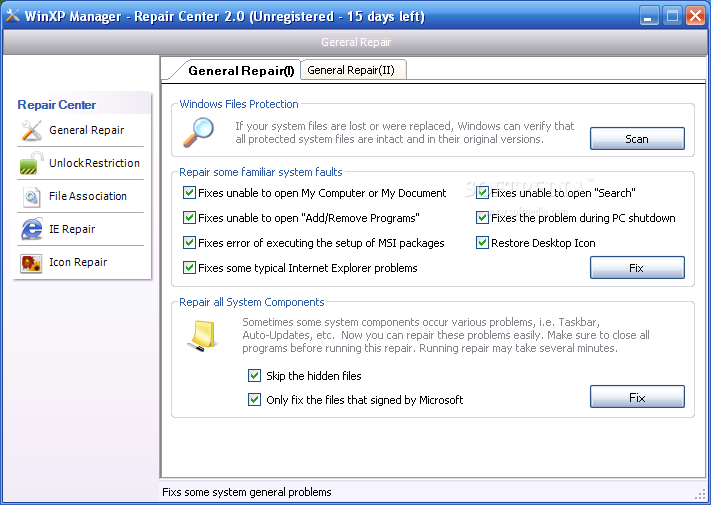Screen dimensions: 711x505
Task: Toggle Fixes unable to open Add/Remove Programs
Action: [x=189, y=218]
